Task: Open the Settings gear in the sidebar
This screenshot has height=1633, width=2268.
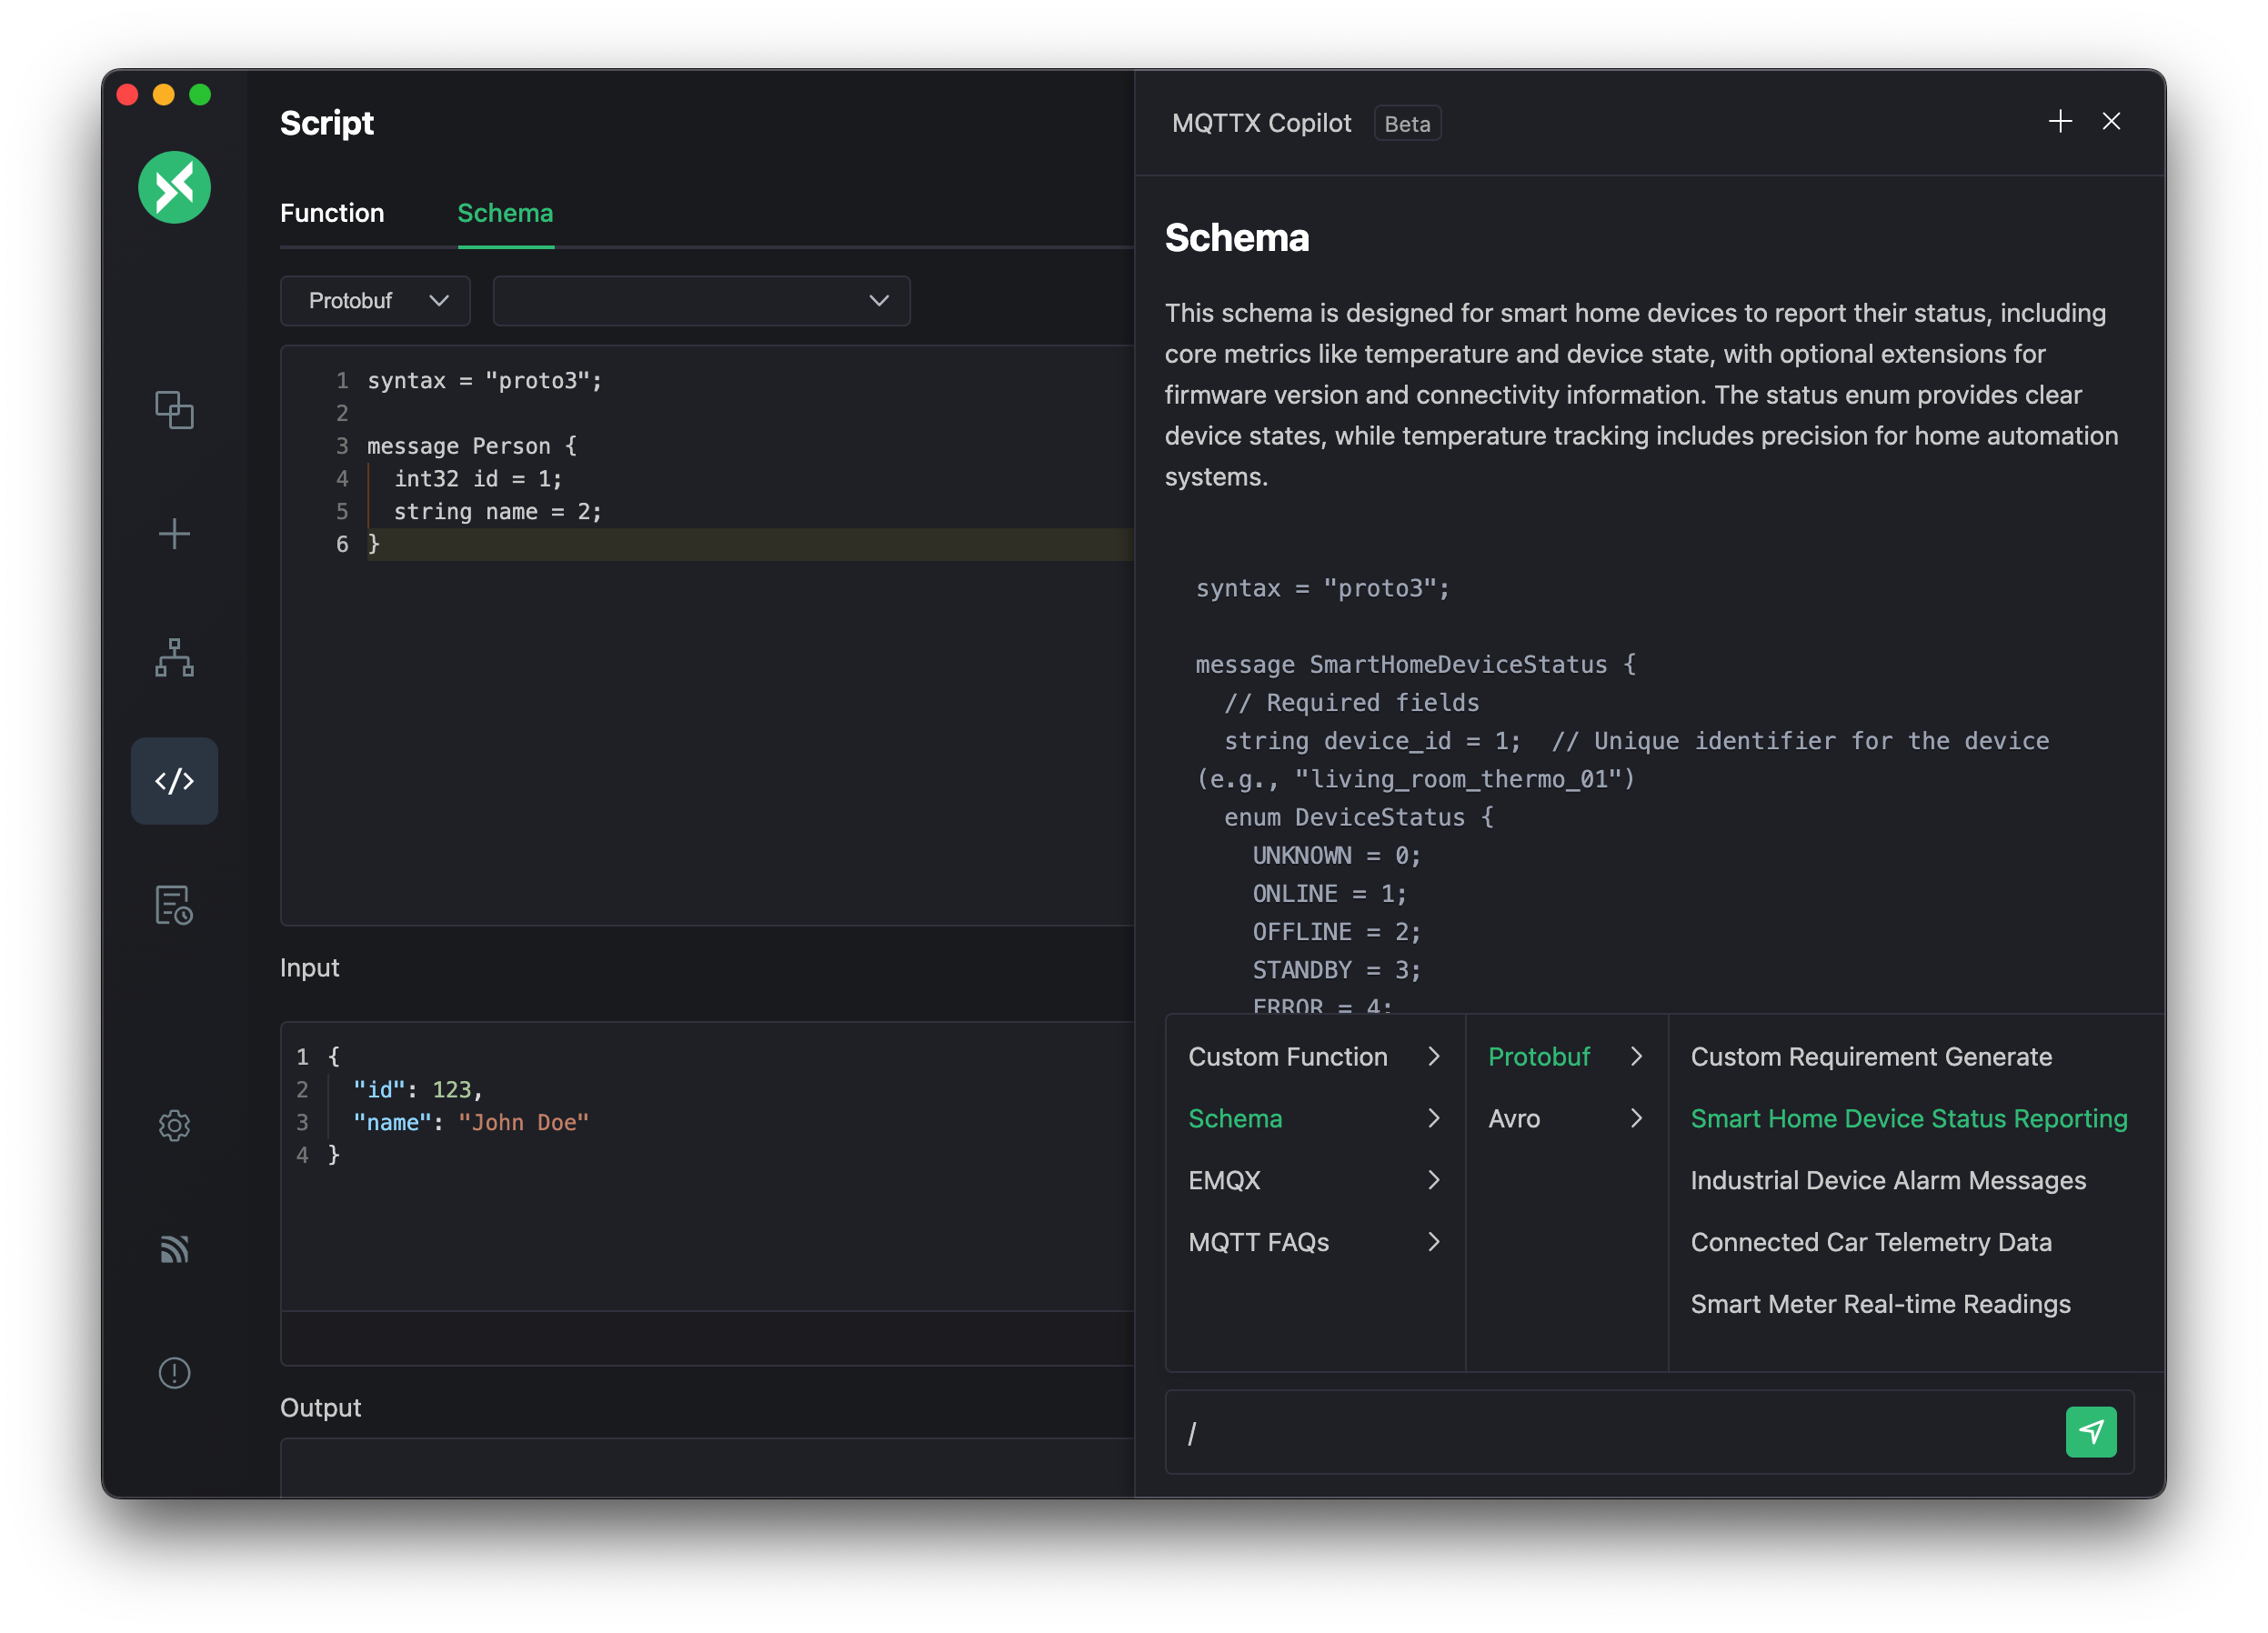Action: 174,1125
